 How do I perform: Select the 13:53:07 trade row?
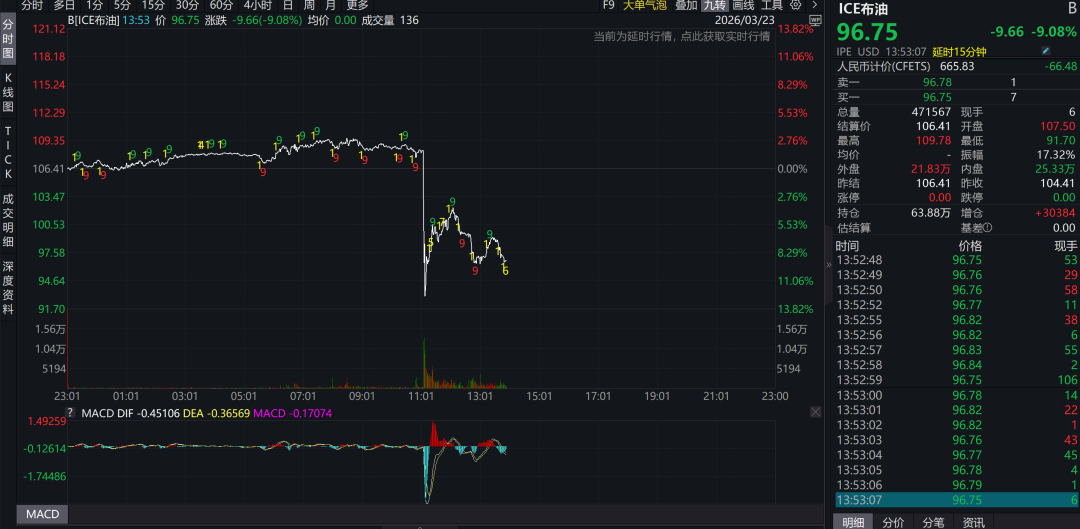956,500
